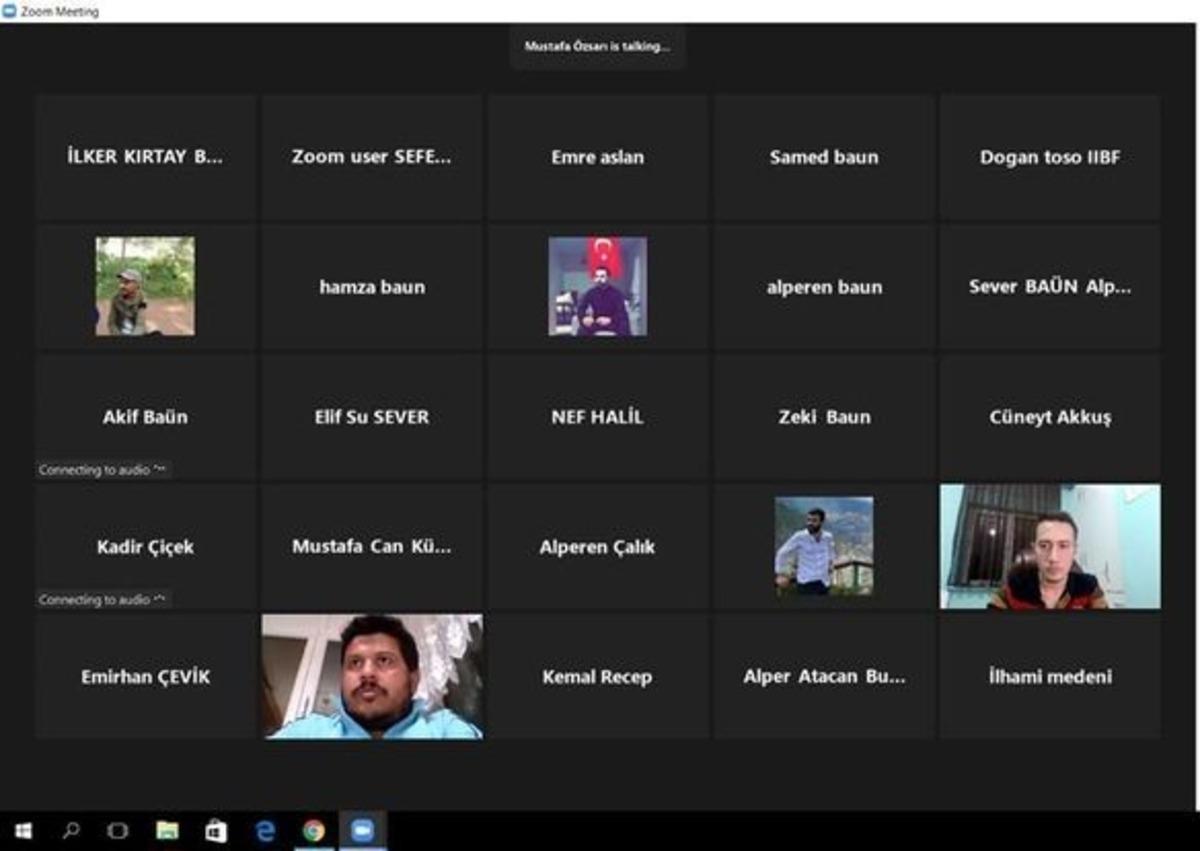Image resolution: width=1200 pixels, height=851 pixels.
Task: Click the taskbar search magnifier icon
Action: coord(71,830)
